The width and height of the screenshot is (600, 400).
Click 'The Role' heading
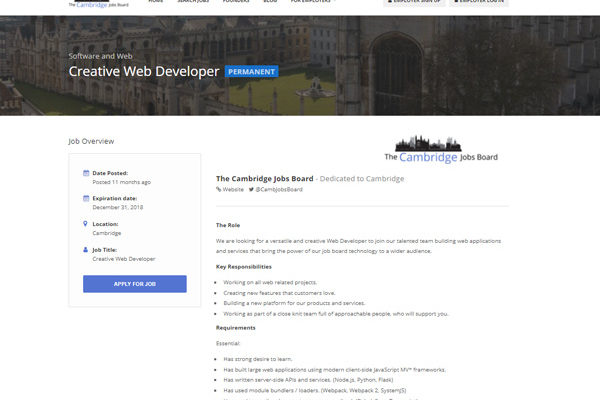tap(228, 225)
